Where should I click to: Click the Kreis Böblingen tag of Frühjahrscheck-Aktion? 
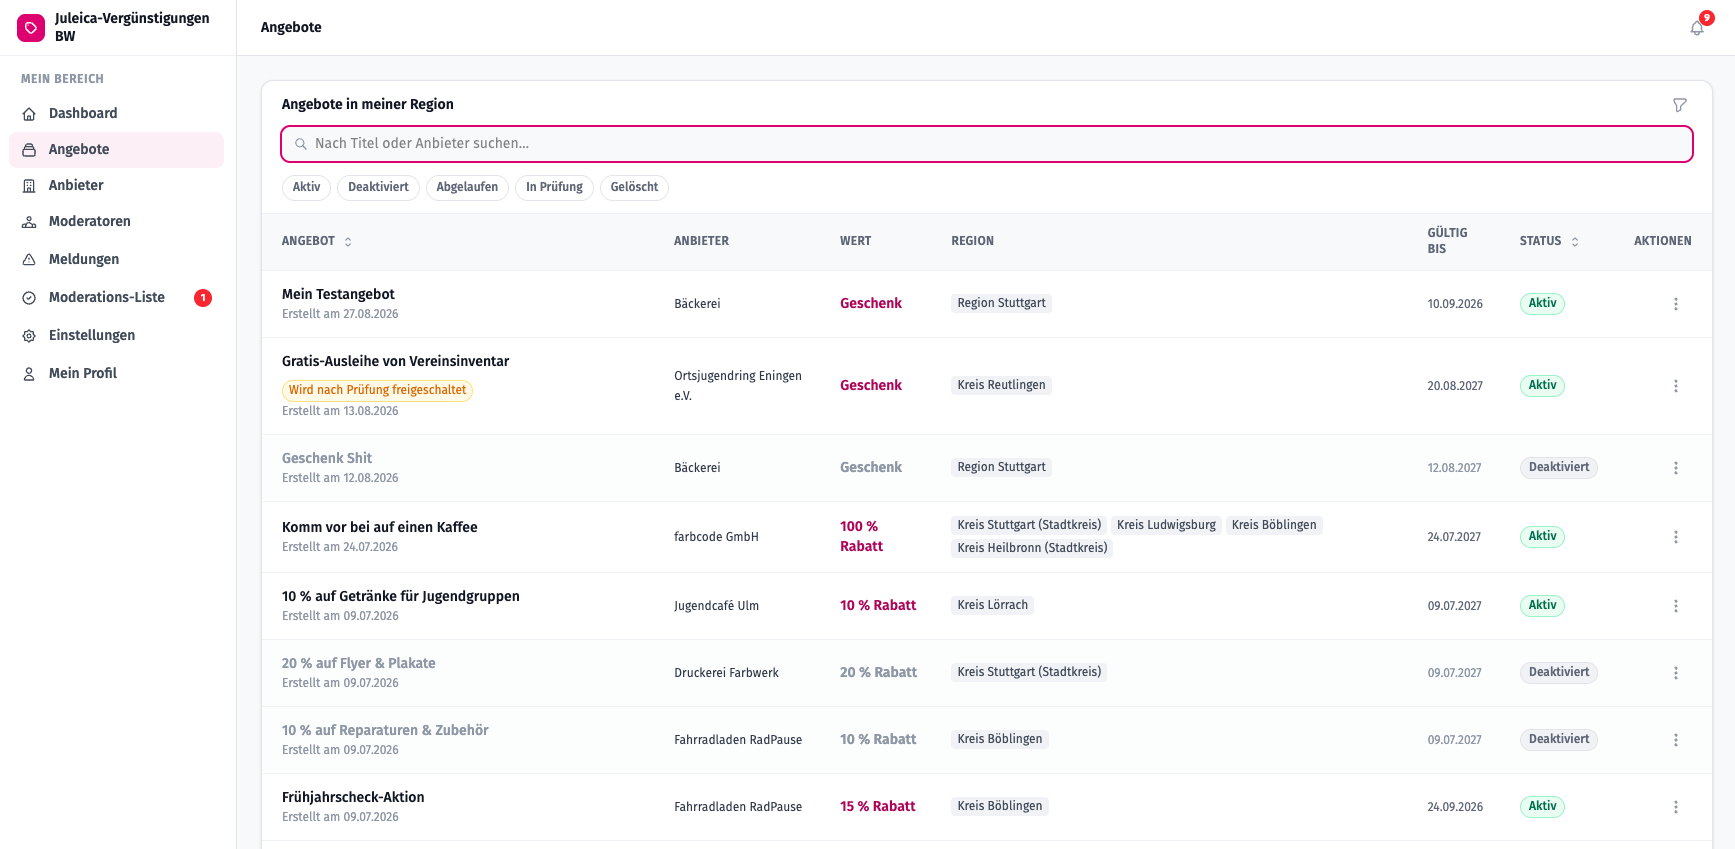click(x=1000, y=806)
